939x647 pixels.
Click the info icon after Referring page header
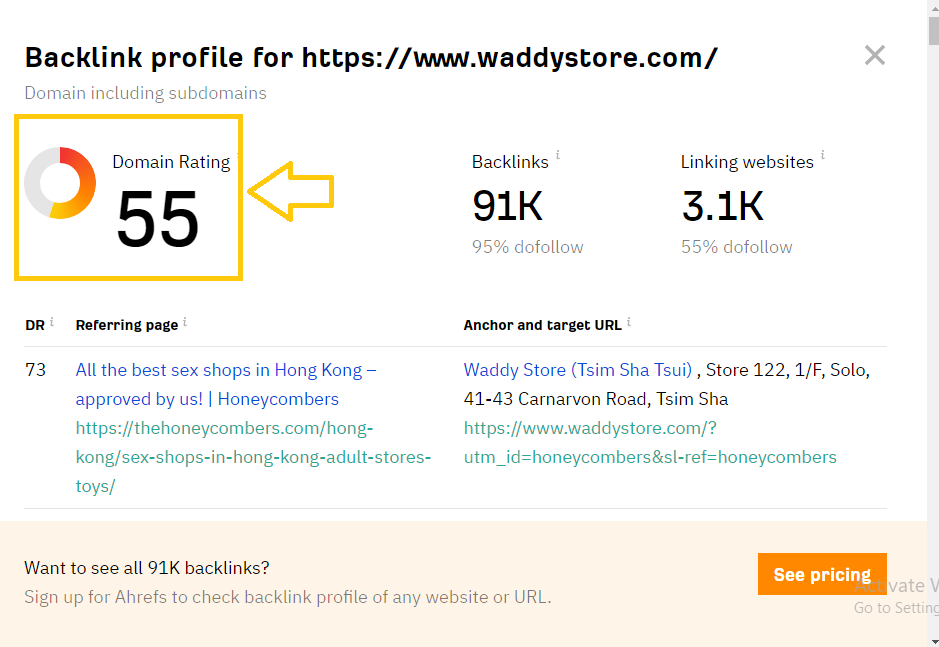185,322
